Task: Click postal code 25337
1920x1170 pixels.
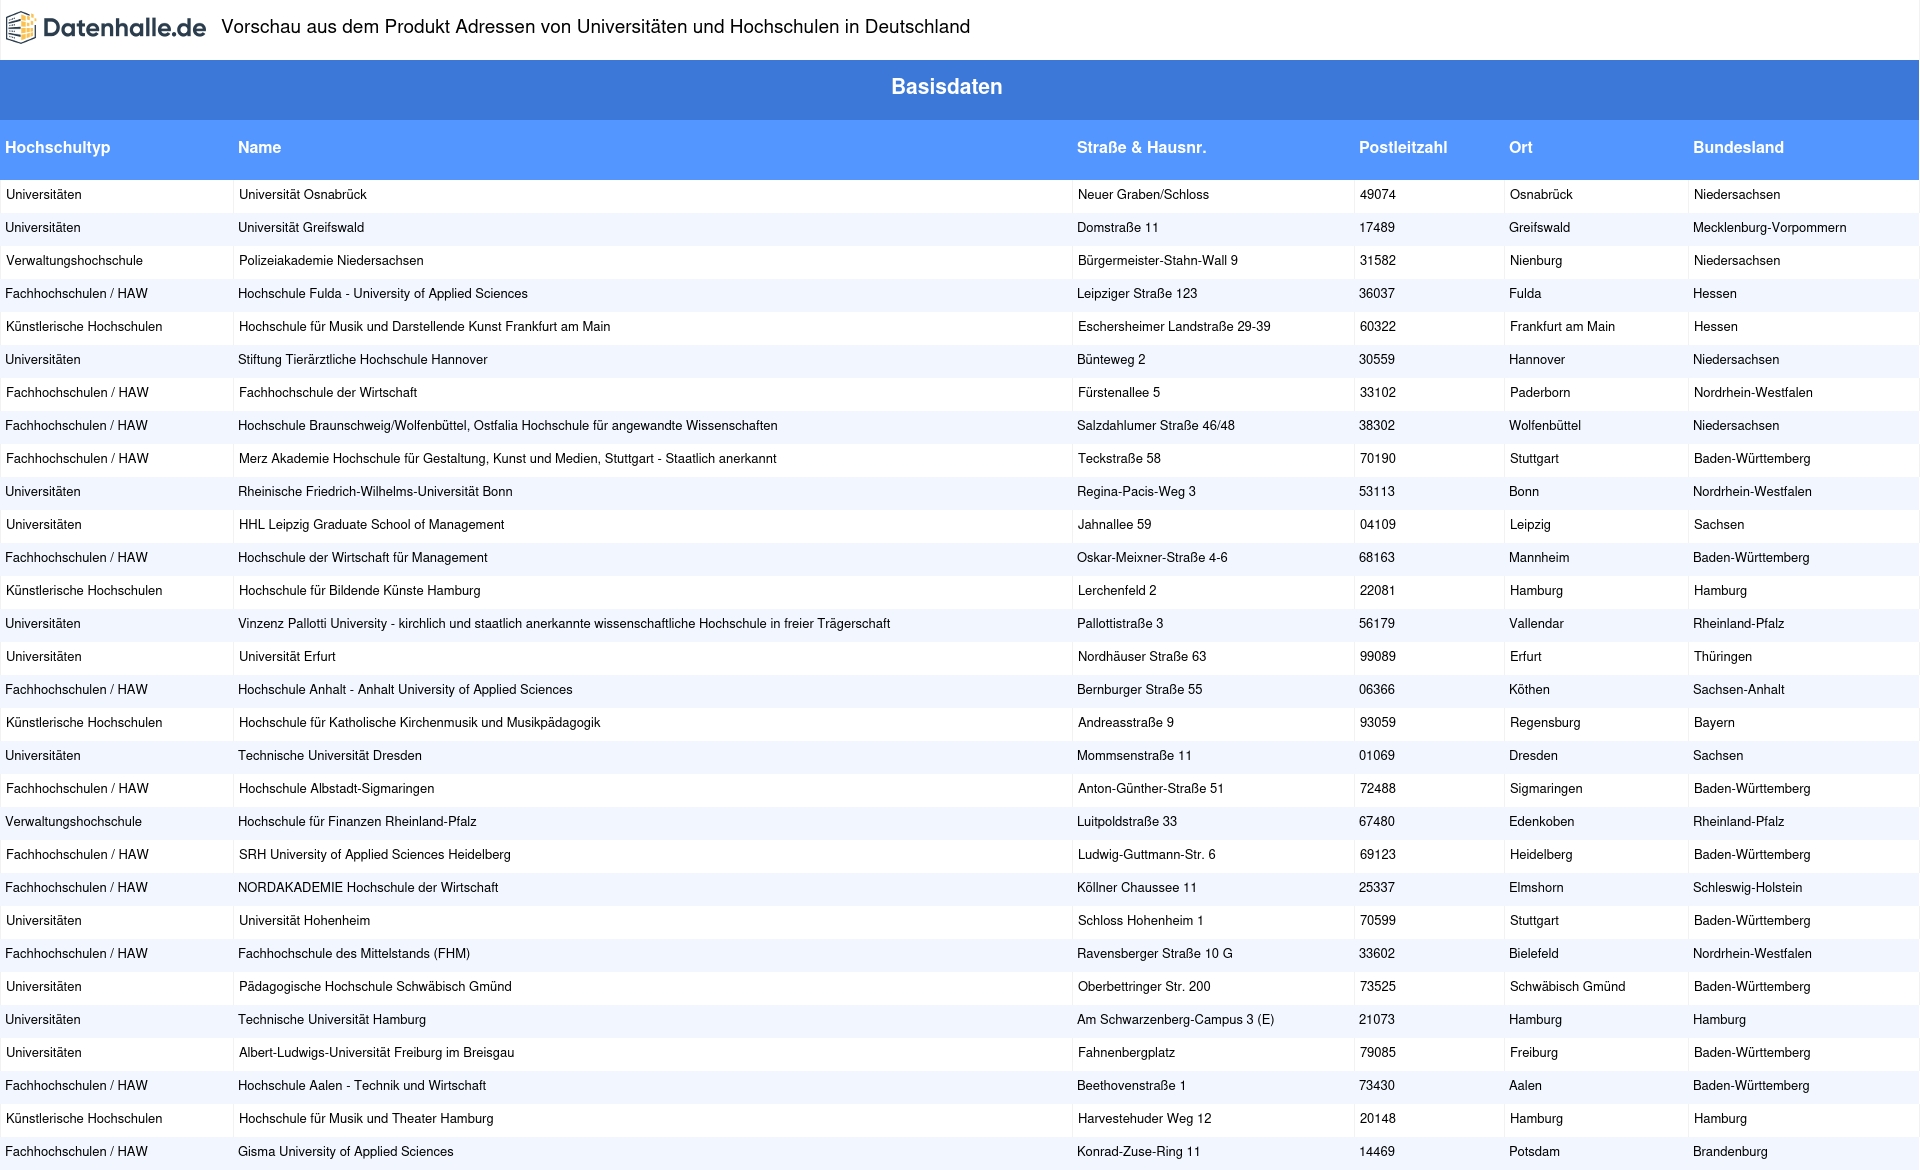Action: [1377, 887]
